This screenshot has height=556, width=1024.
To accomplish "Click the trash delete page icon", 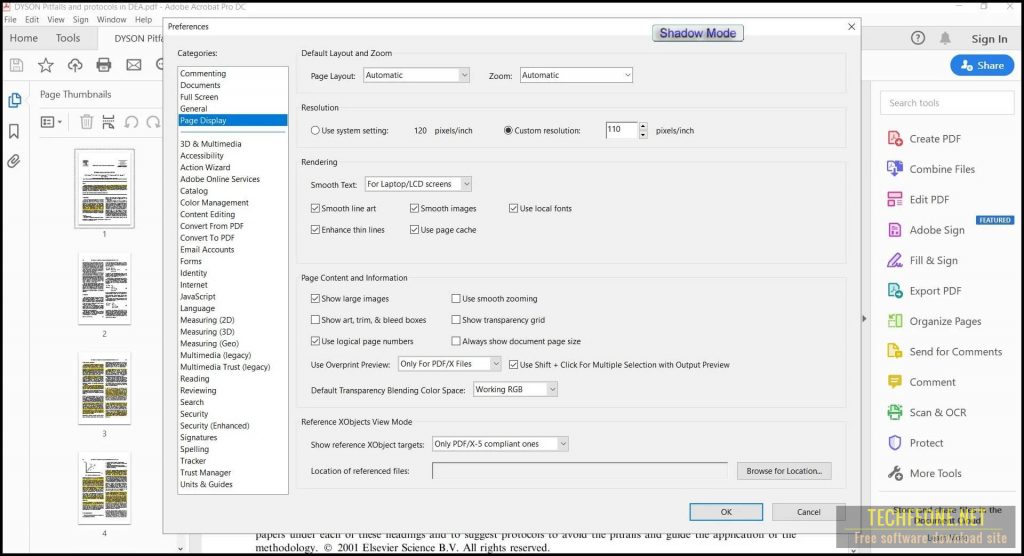I will tap(86, 122).
